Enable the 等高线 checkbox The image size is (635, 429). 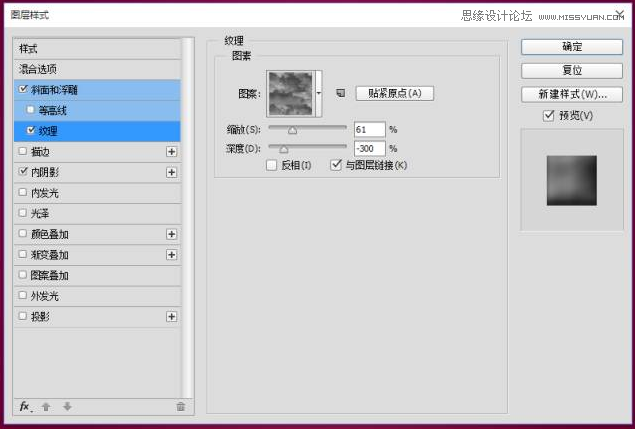pos(30,110)
